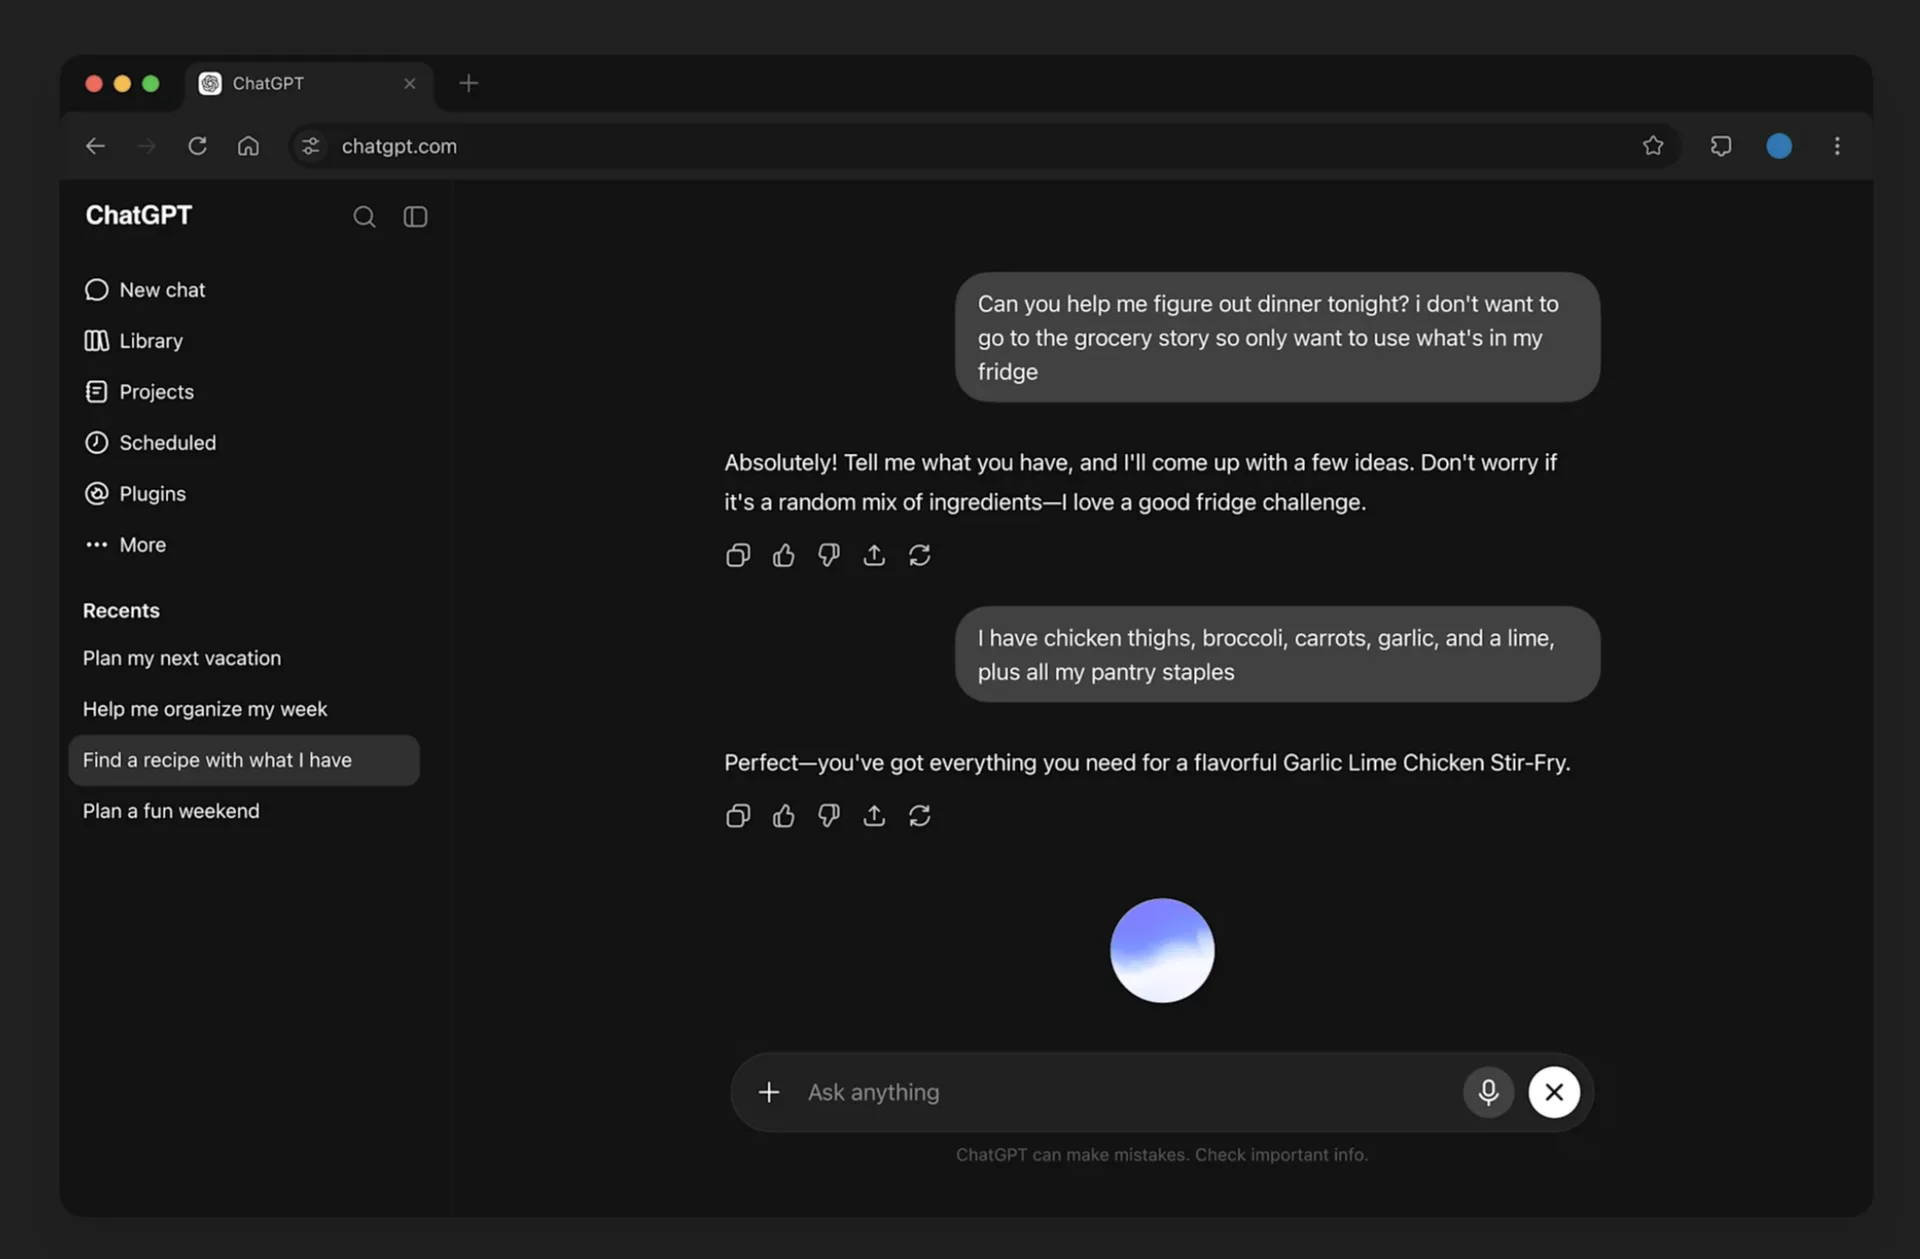Open Projects in the sidebar
Viewport: 1920px width, 1259px height.
point(139,392)
